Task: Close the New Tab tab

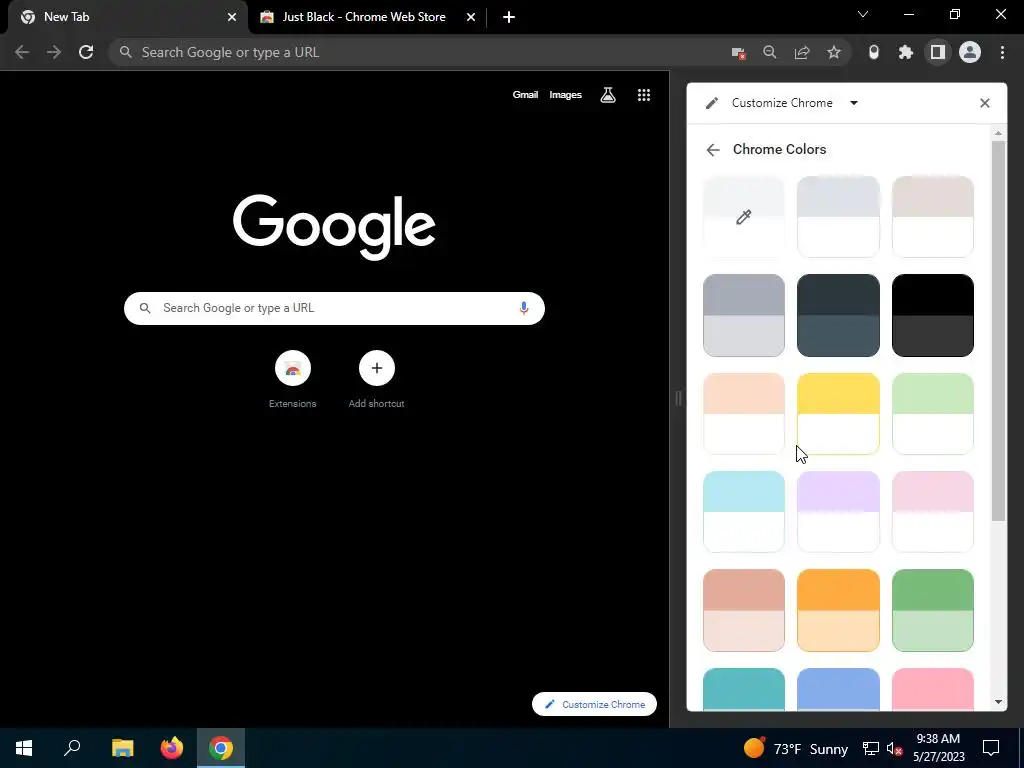Action: click(x=232, y=17)
